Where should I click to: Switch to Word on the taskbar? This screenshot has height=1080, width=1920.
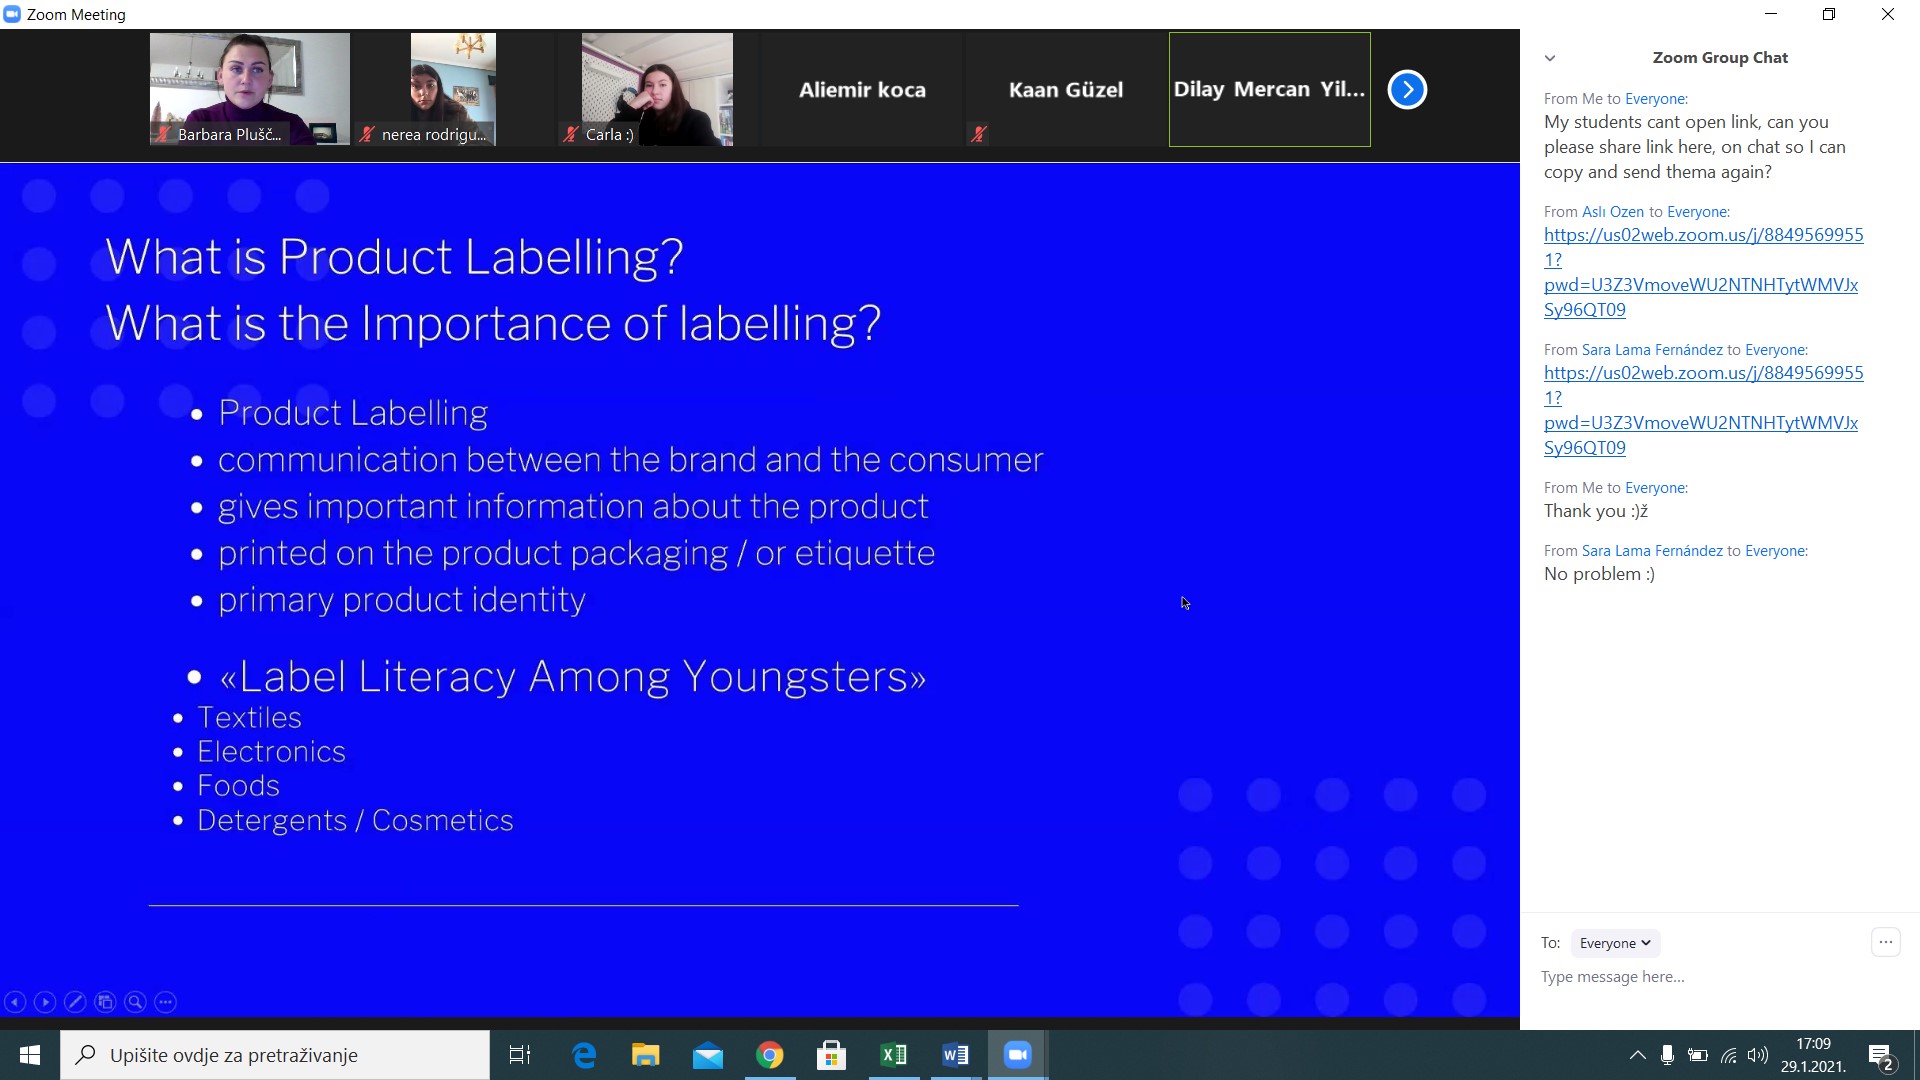tap(956, 1055)
